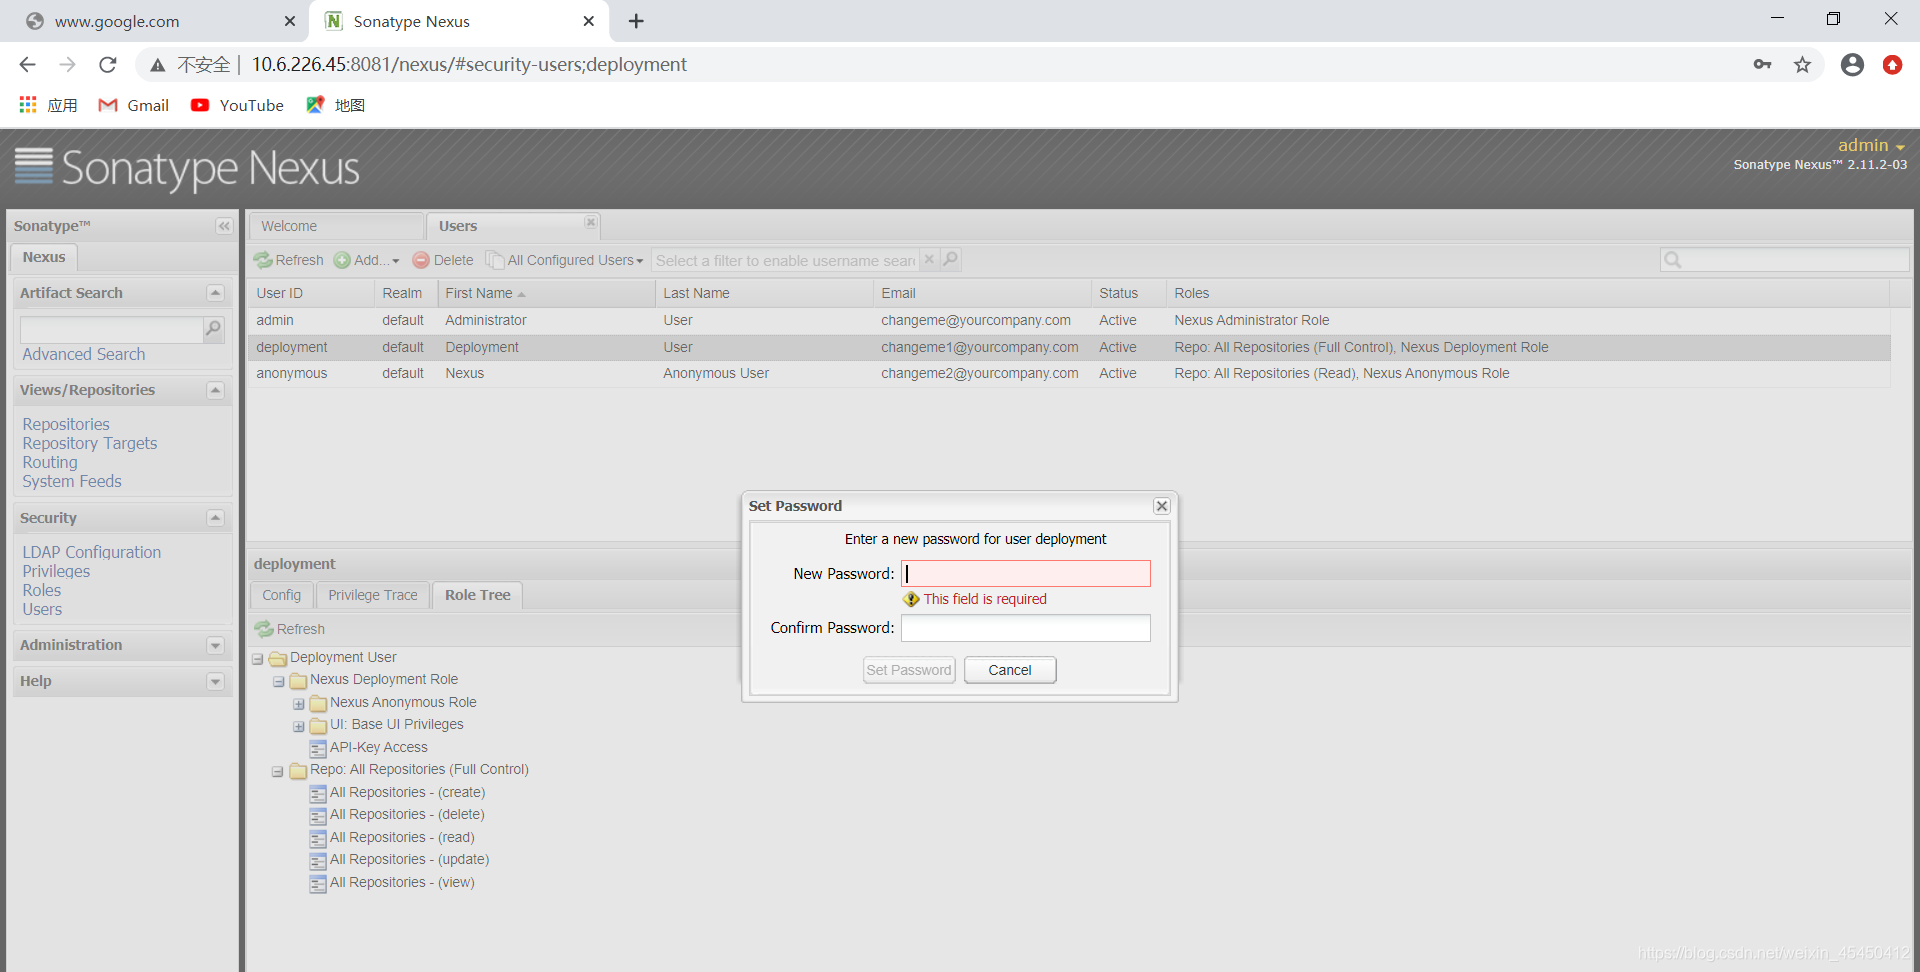
Task: Open the Gmail bookmark
Action: pyautogui.click(x=134, y=105)
